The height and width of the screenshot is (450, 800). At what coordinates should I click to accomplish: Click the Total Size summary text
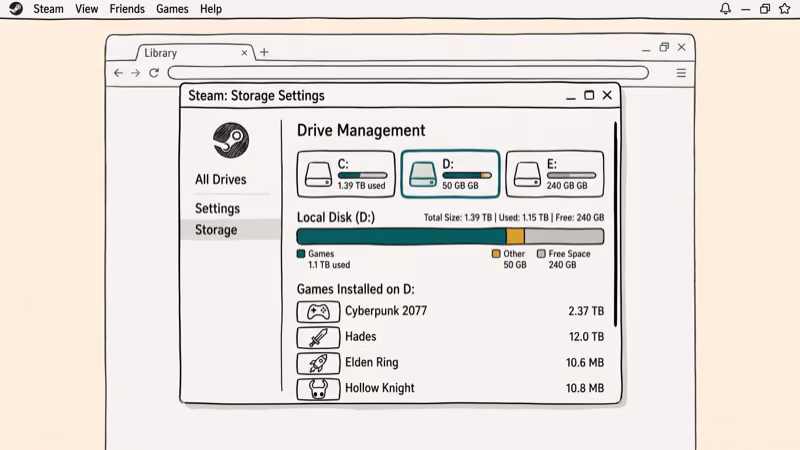(x=514, y=217)
